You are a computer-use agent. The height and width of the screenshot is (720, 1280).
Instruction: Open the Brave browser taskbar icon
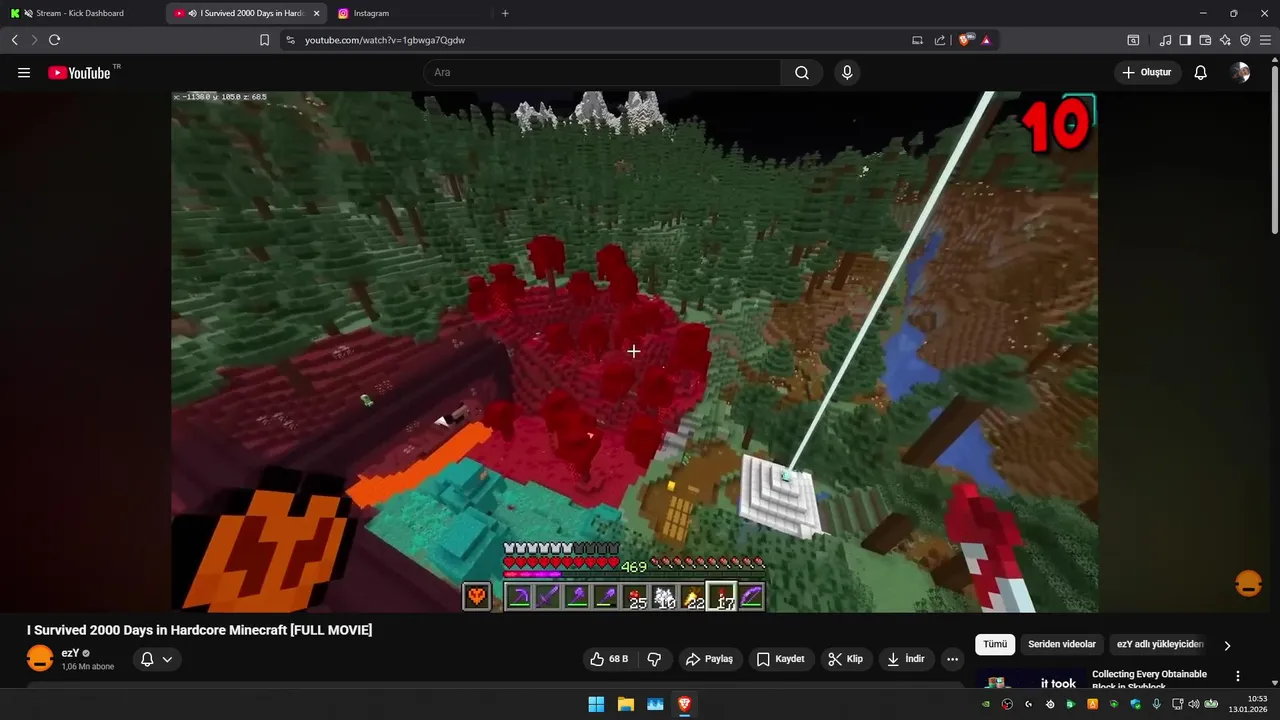click(x=684, y=704)
